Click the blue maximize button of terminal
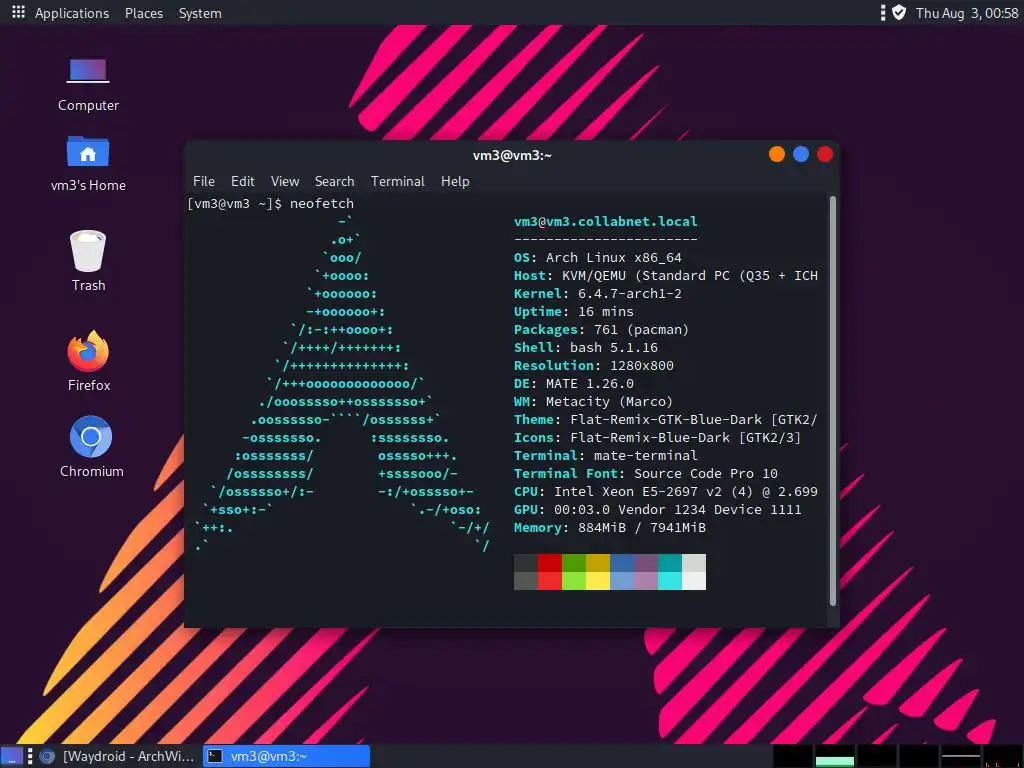 801,154
